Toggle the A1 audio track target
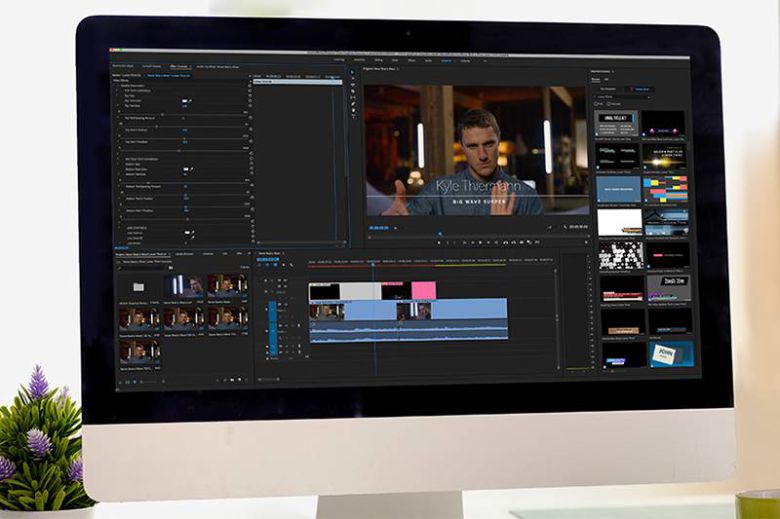The height and width of the screenshot is (519, 780). coord(272,326)
